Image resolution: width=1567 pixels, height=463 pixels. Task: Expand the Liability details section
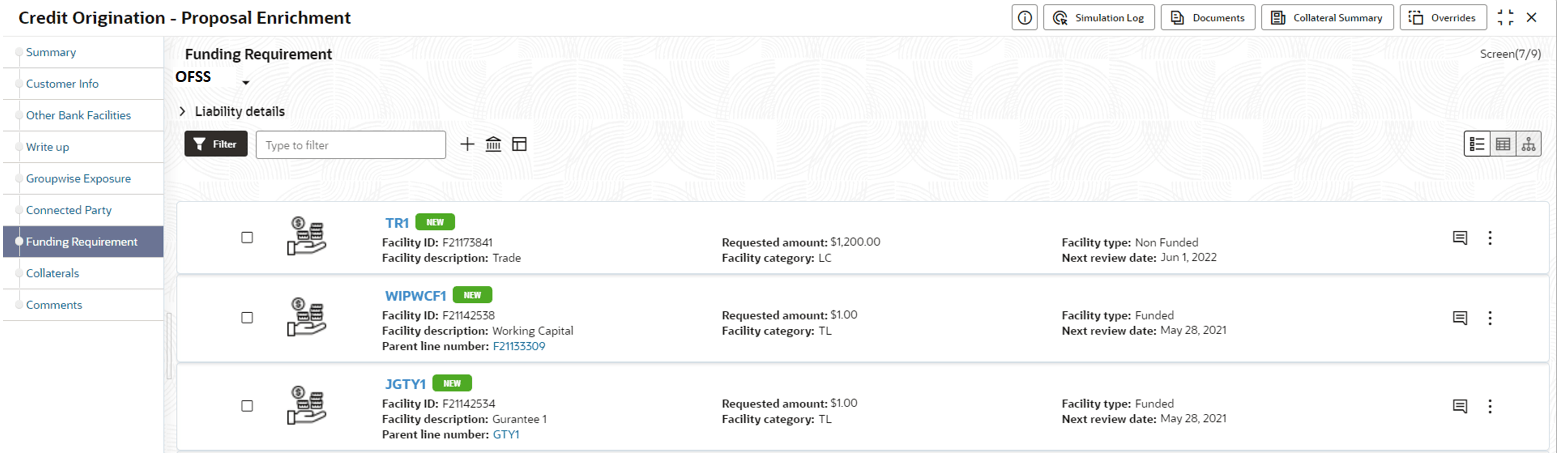[183, 111]
